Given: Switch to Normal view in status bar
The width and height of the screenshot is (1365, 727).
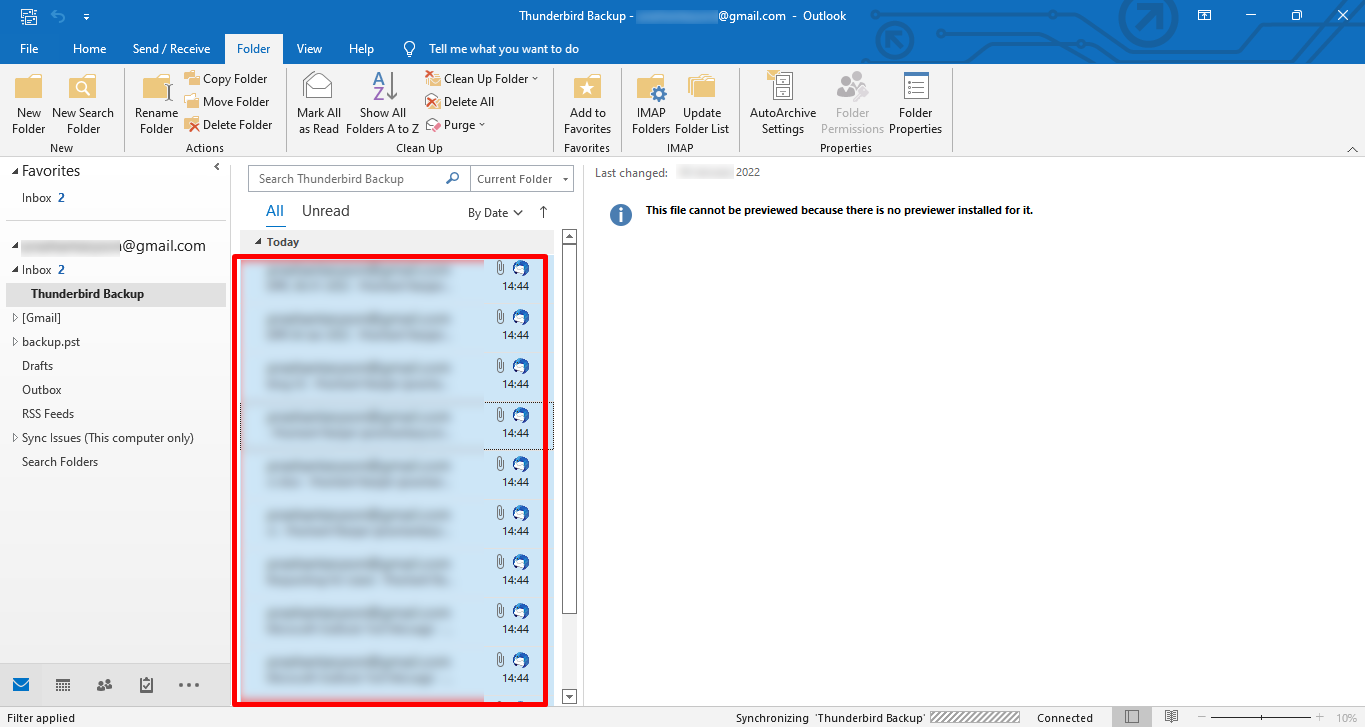Looking at the screenshot, I should (x=1131, y=717).
